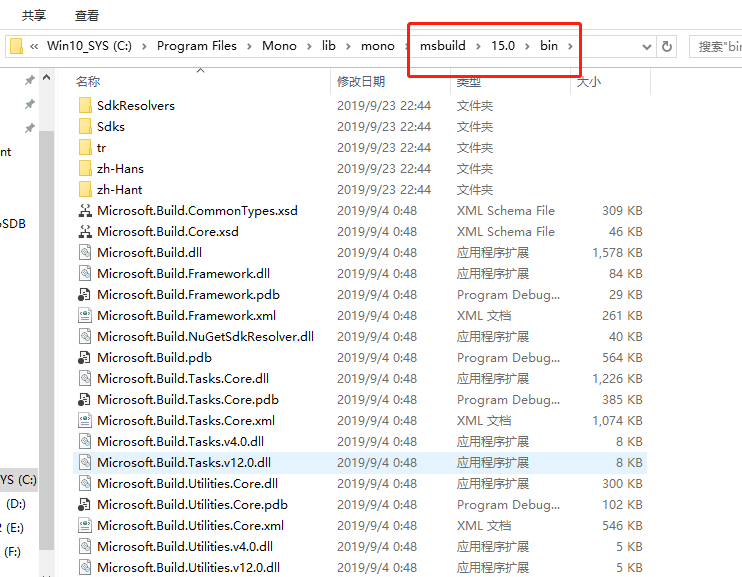Click navigation pane scroll up arrow

pos(46,77)
